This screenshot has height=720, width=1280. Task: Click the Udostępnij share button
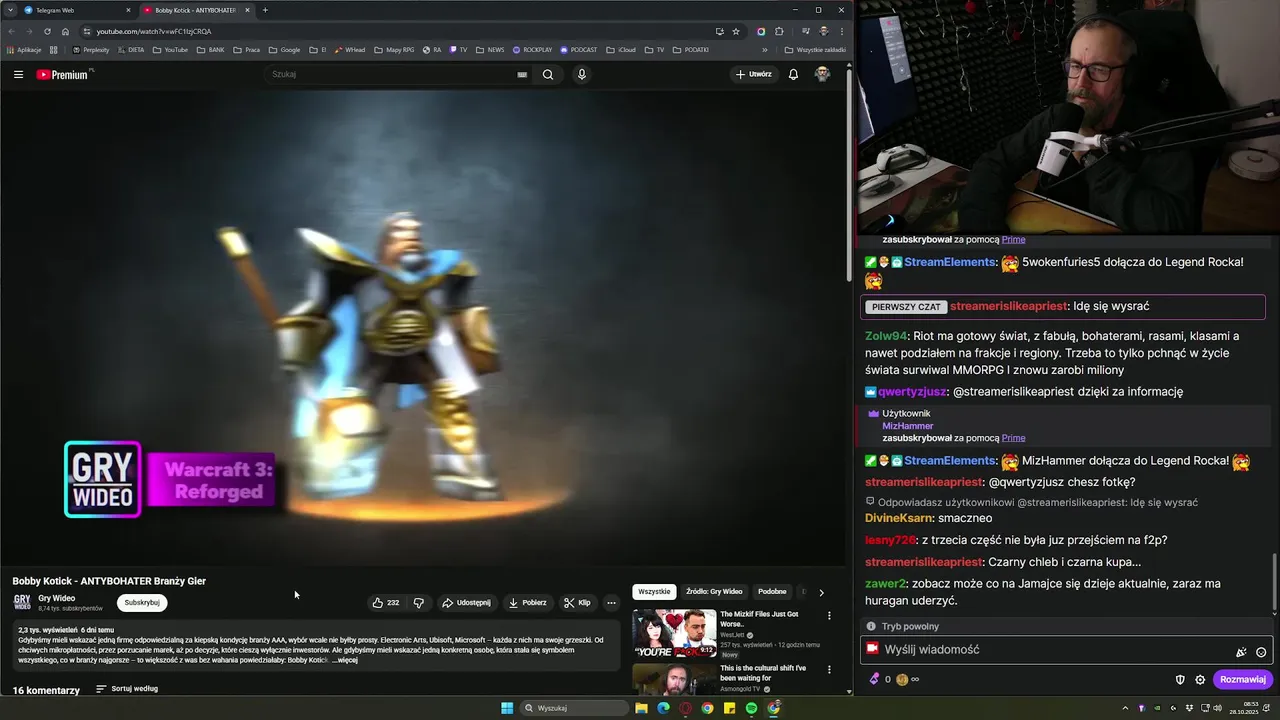click(x=466, y=603)
